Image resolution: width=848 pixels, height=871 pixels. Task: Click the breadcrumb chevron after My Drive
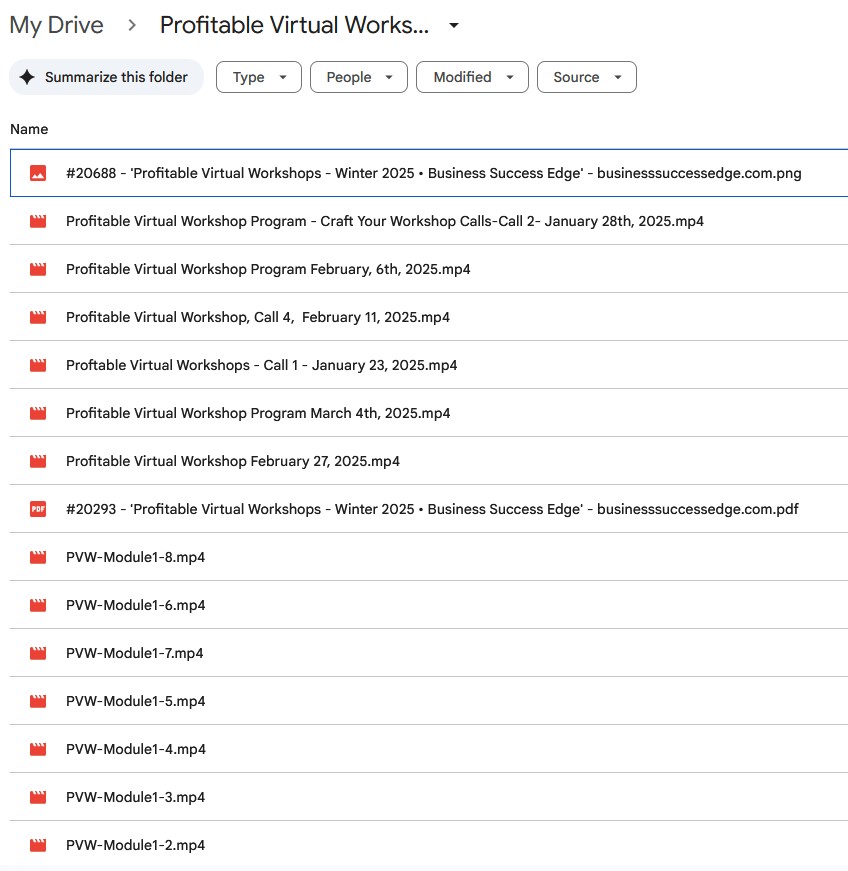(x=131, y=25)
